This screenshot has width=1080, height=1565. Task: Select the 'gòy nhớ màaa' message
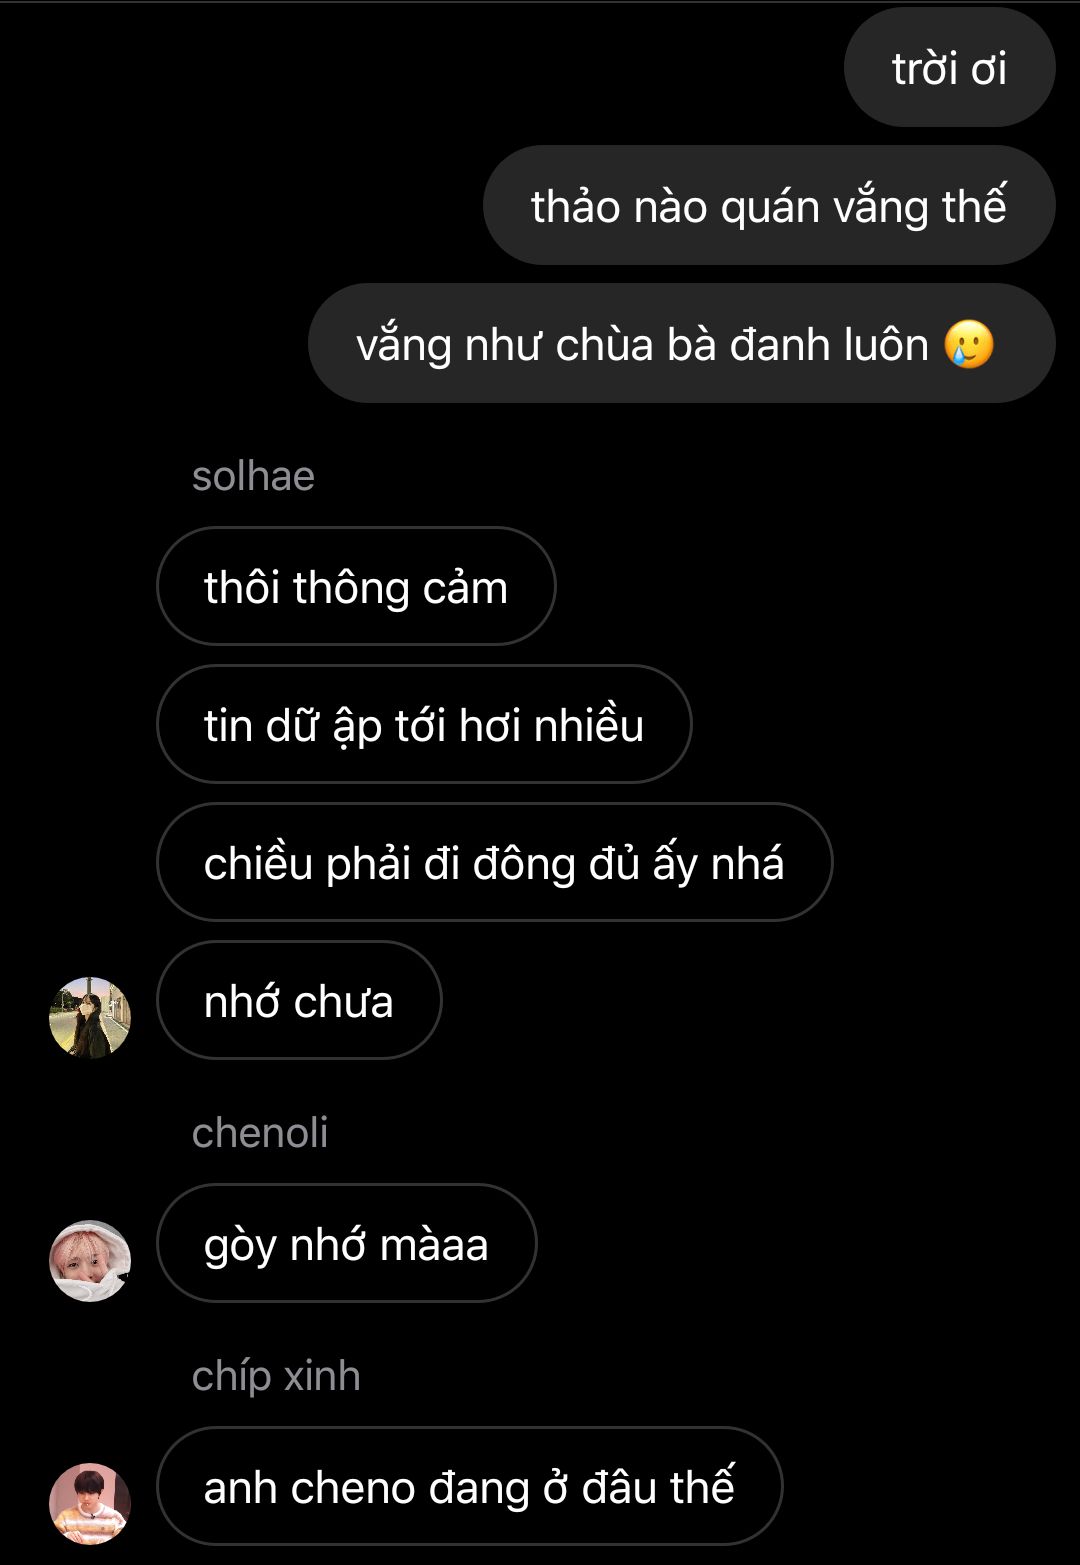click(346, 1243)
